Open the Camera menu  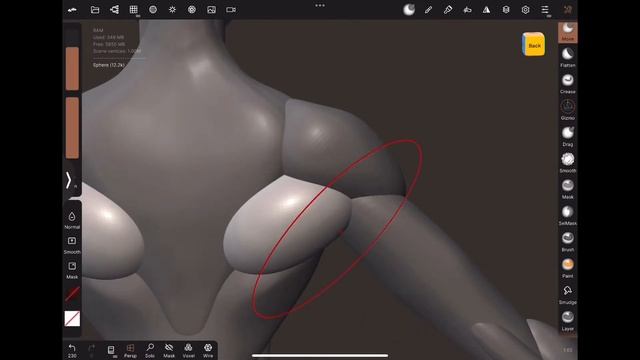(x=231, y=10)
